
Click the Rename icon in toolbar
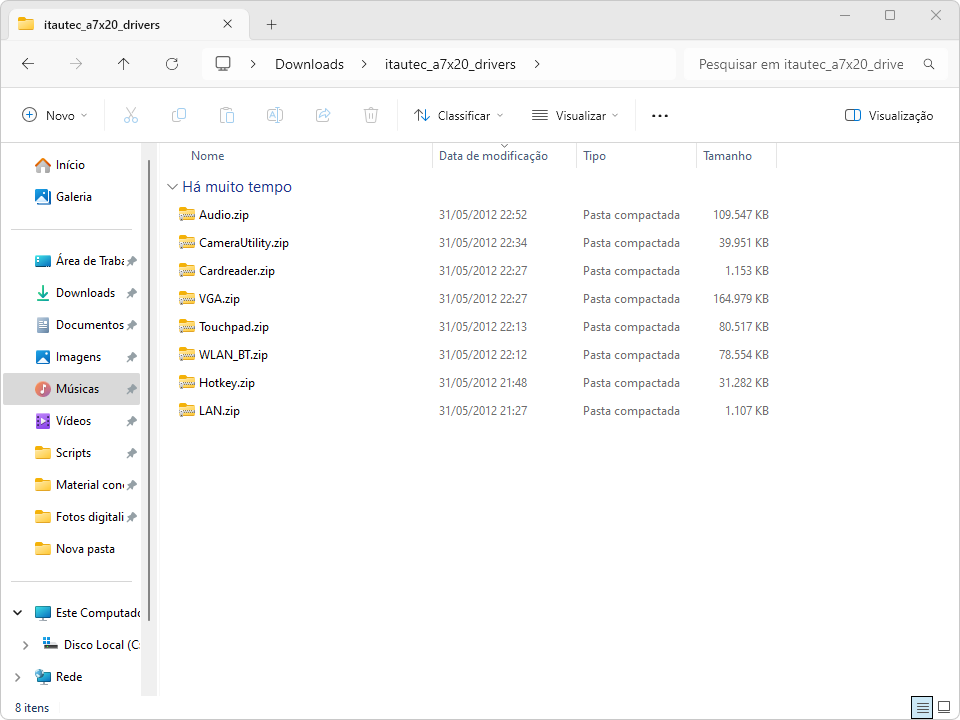(x=275, y=115)
